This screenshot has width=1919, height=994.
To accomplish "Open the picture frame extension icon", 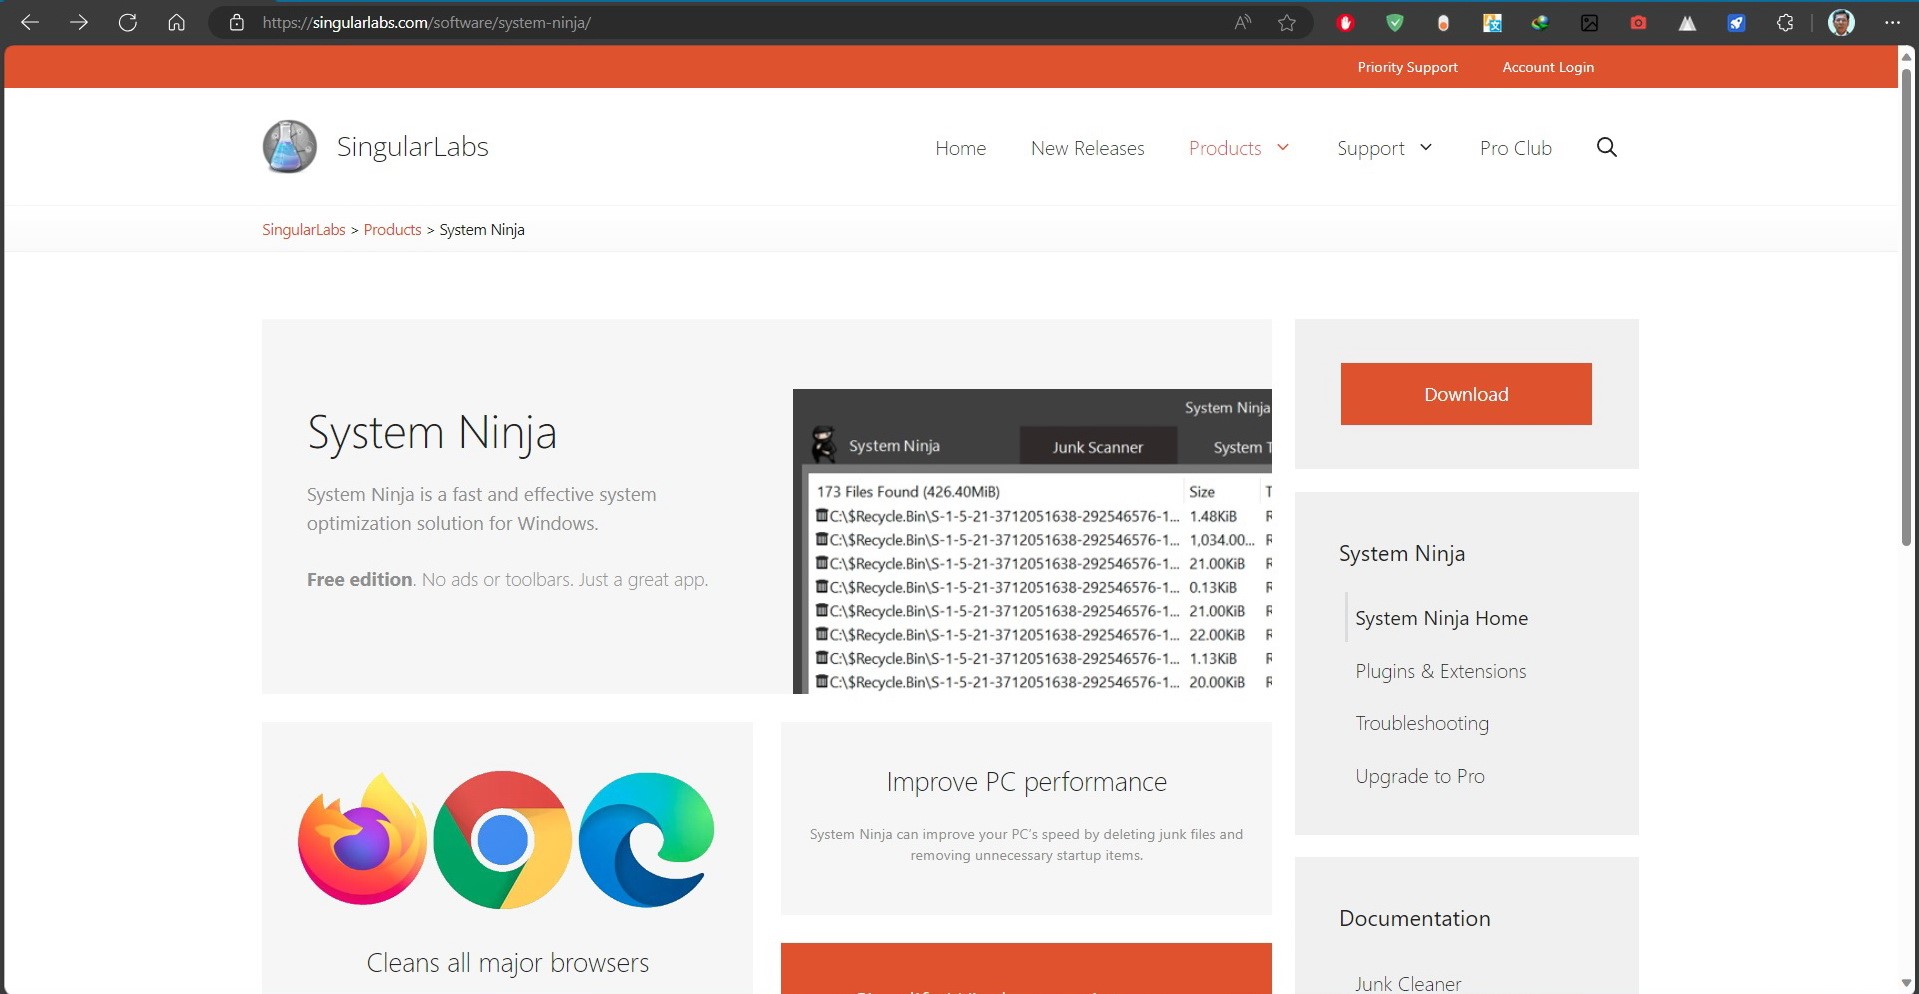I will point(1590,22).
